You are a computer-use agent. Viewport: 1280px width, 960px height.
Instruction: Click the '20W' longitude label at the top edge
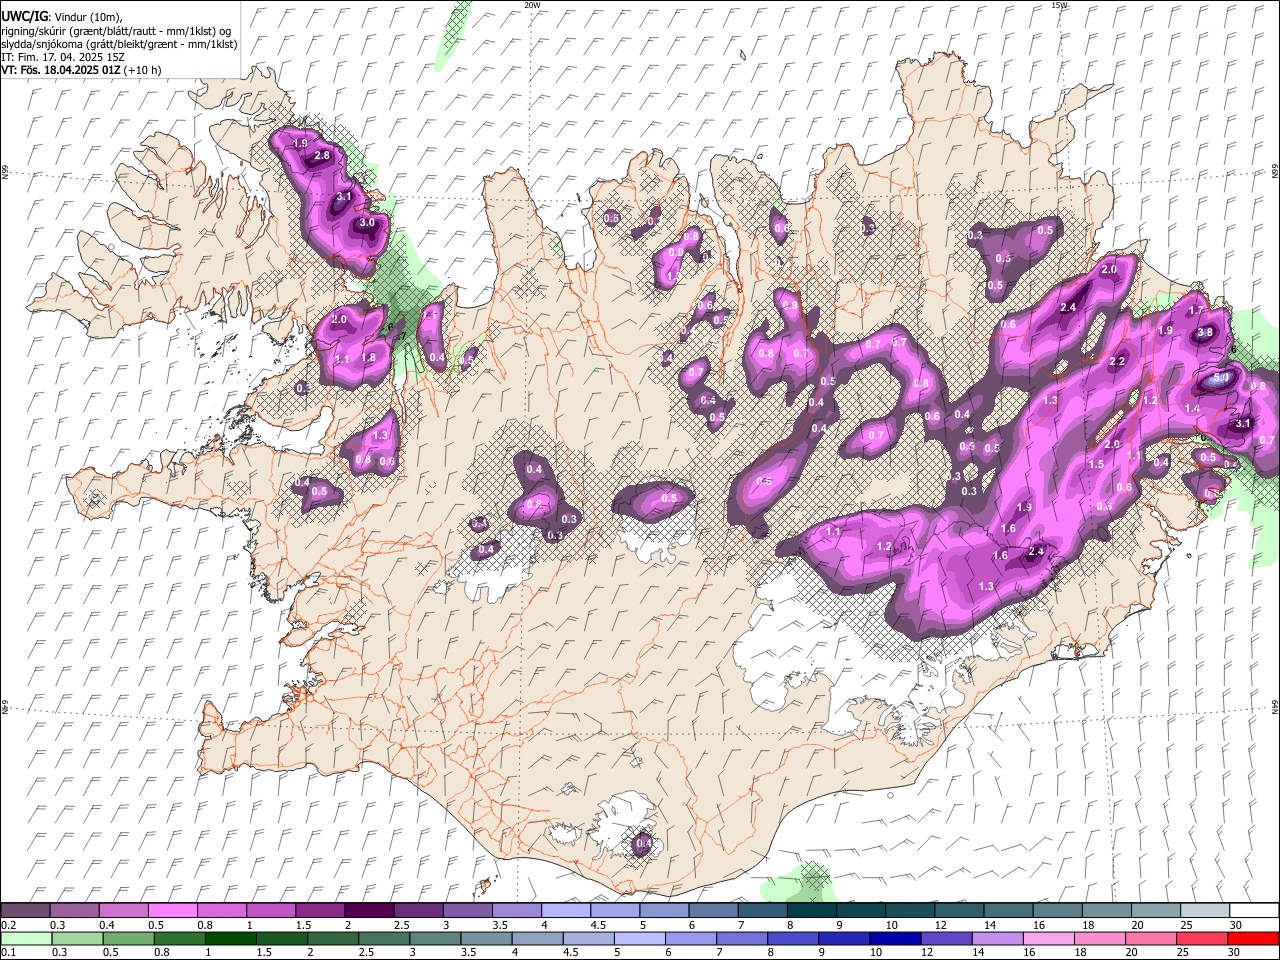click(x=532, y=5)
